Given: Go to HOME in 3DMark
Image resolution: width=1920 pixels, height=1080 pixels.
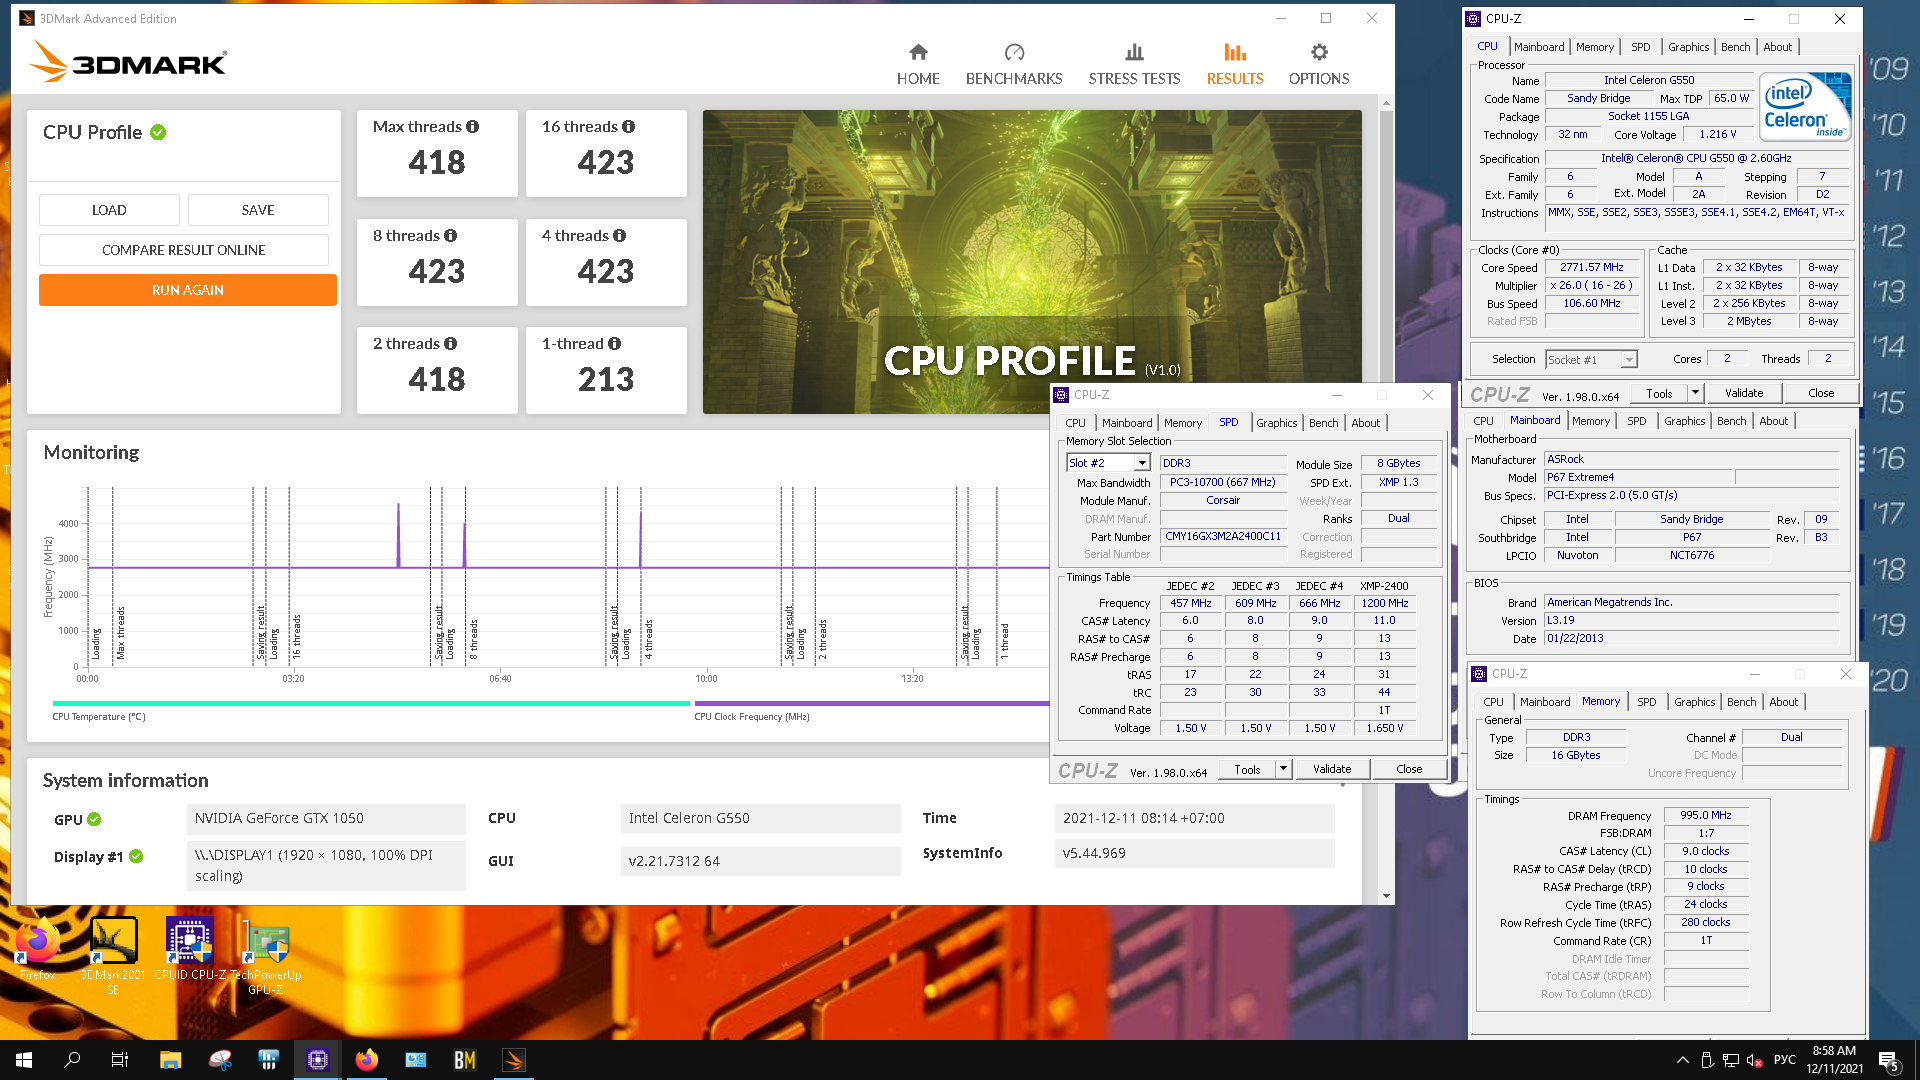Looking at the screenshot, I should coord(918,65).
